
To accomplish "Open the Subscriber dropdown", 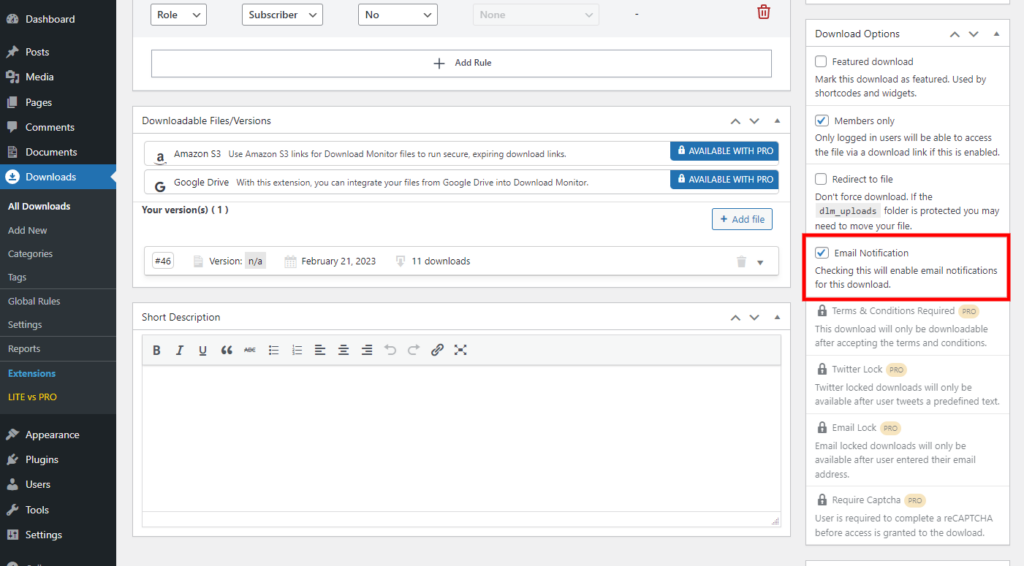I will point(282,14).
